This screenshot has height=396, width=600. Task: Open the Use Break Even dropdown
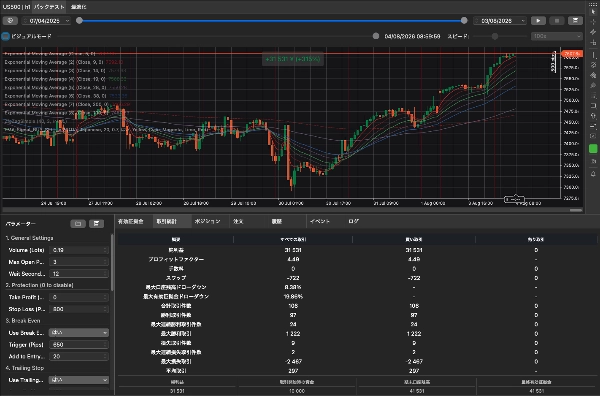pyautogui.click(x=79, y=332)
